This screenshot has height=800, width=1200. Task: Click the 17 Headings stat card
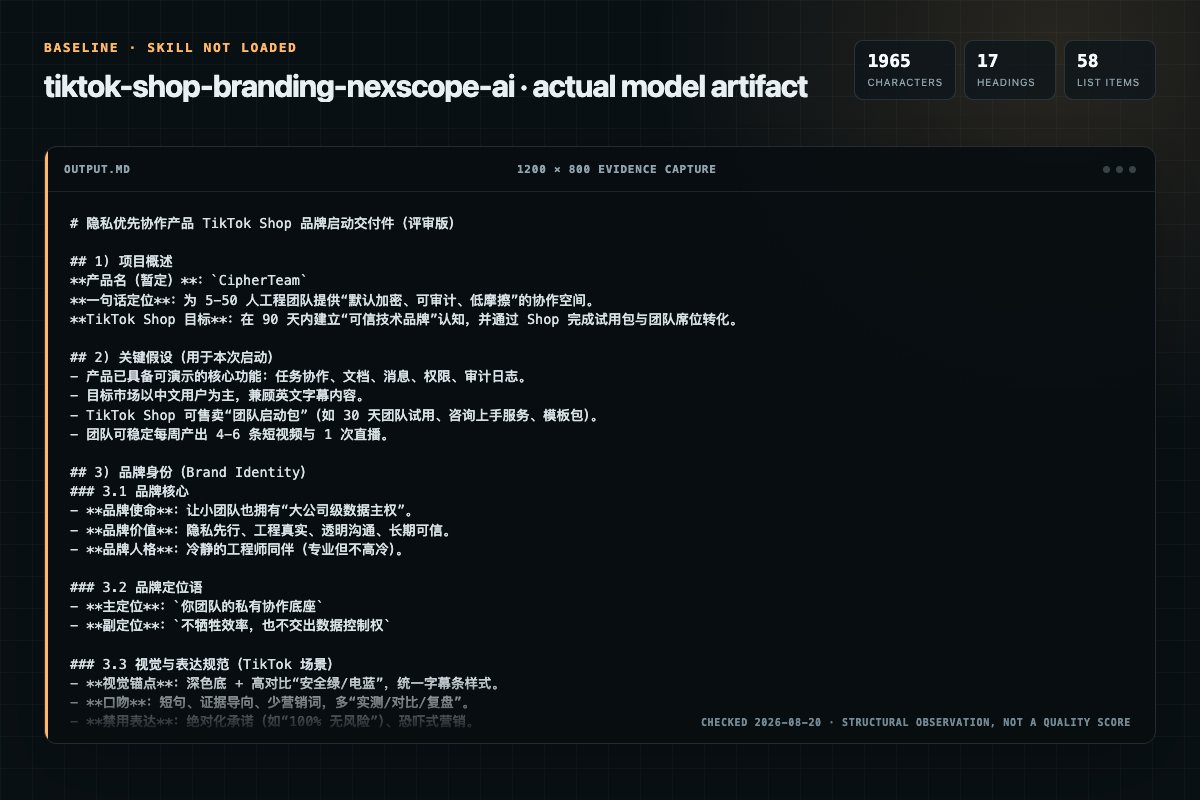[1010, 70]
